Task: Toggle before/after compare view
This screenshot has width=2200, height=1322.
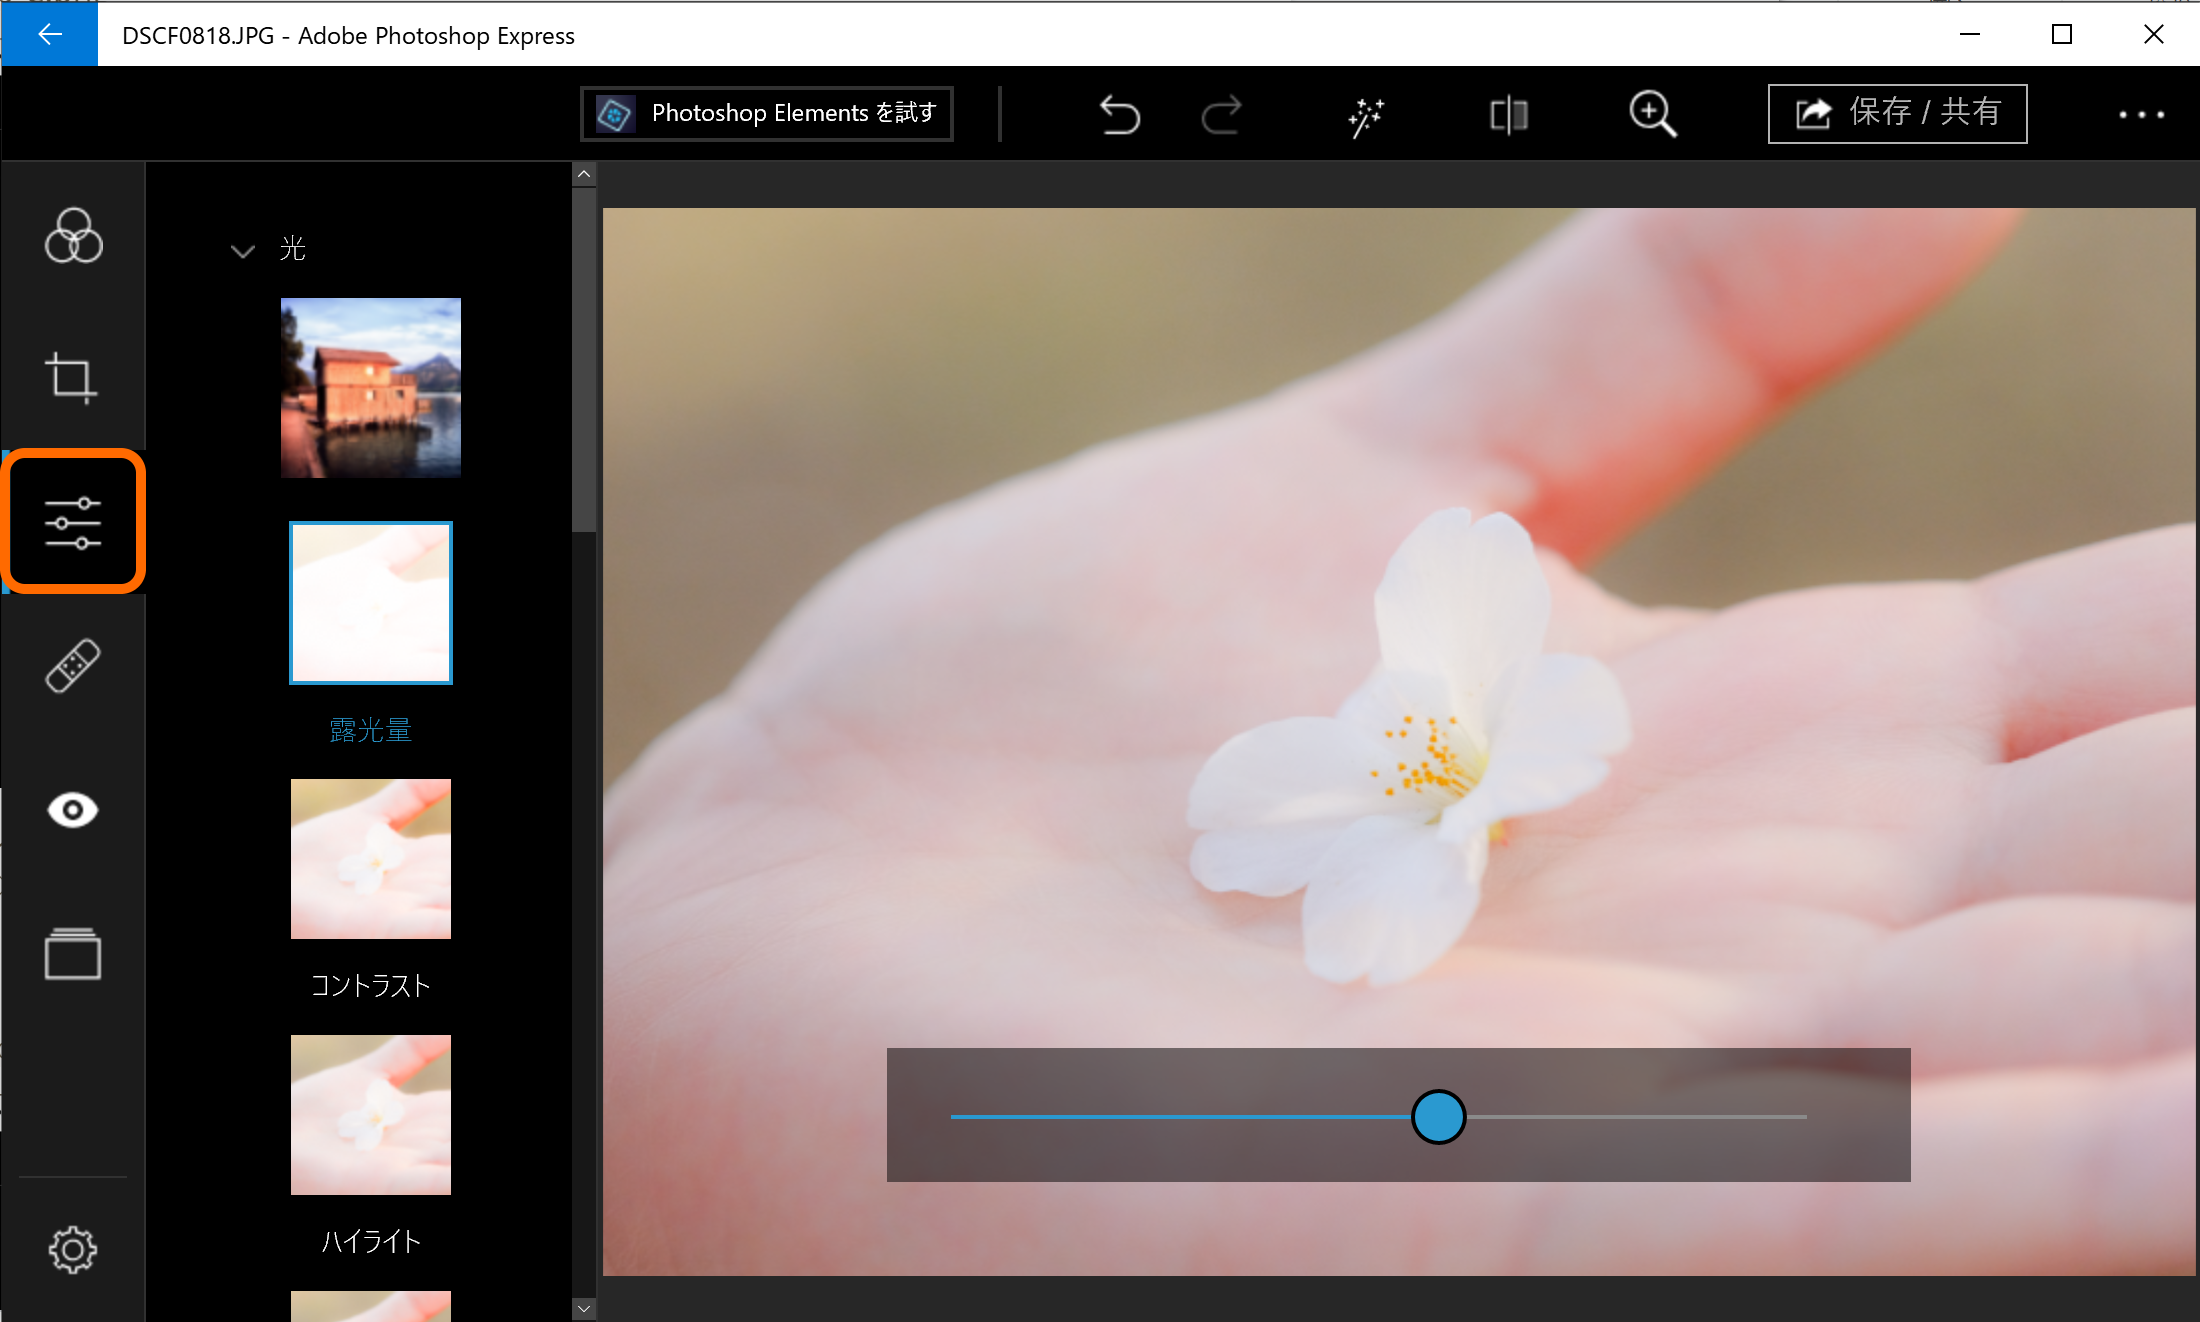Action: click(1508, 115)
